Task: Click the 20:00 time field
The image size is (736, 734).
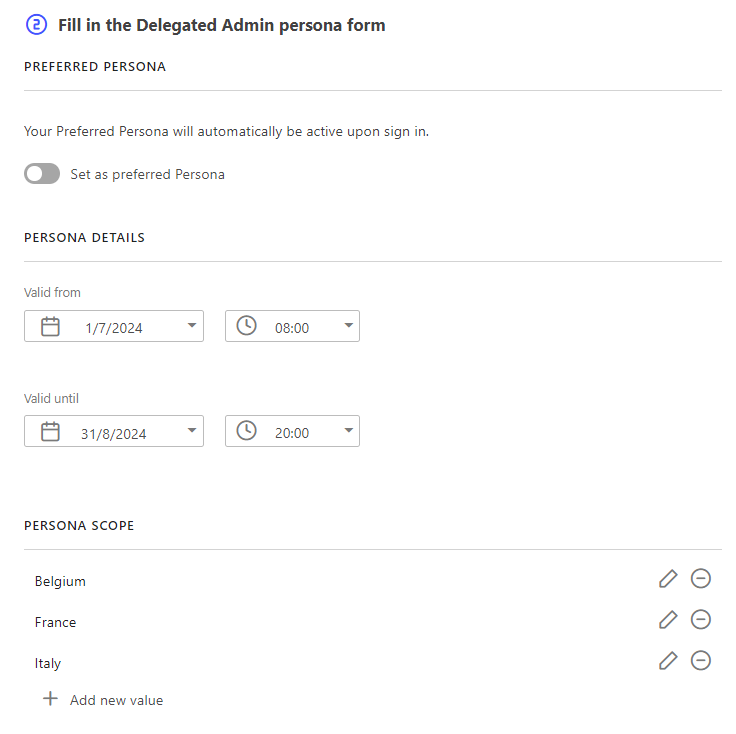Action: tap(292, 433)
